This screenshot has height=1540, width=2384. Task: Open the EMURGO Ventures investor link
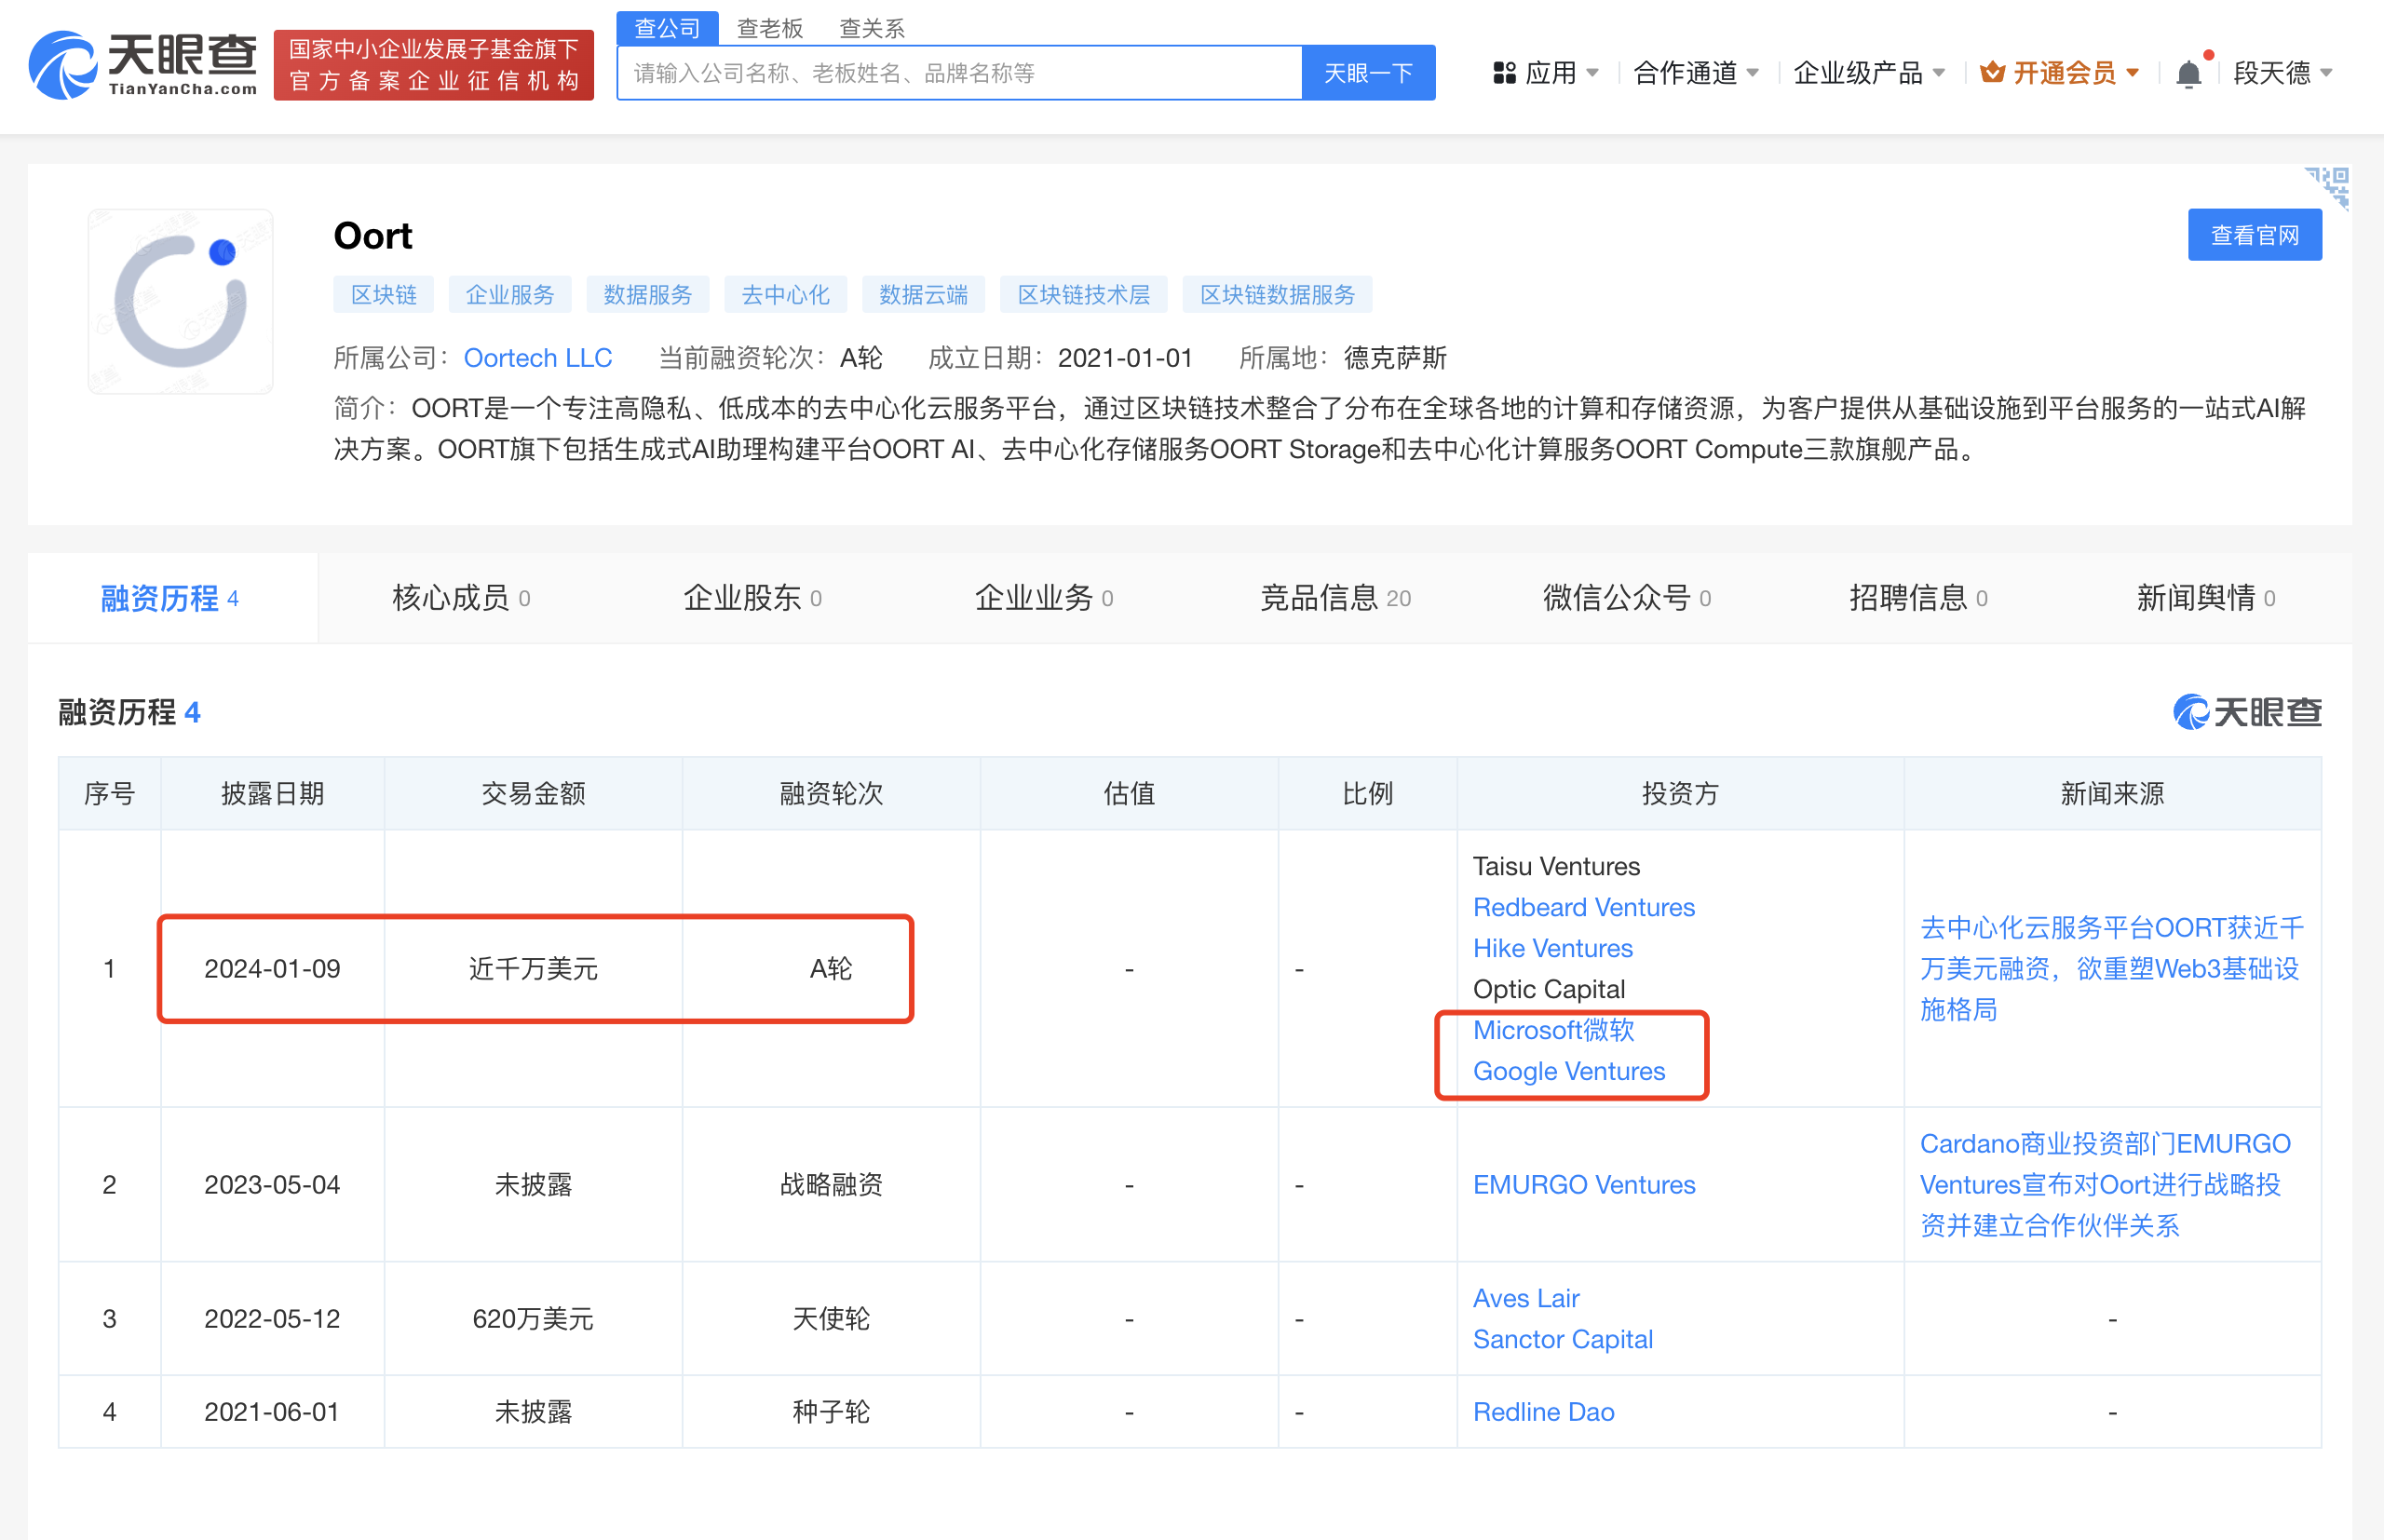click(x=1584, y=1185)
